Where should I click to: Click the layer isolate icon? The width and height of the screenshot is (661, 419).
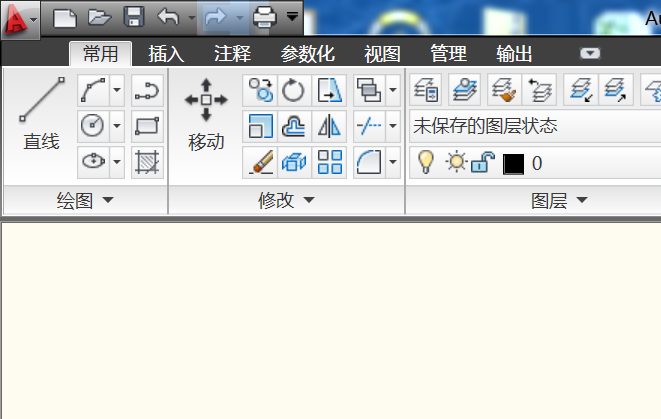581,90
